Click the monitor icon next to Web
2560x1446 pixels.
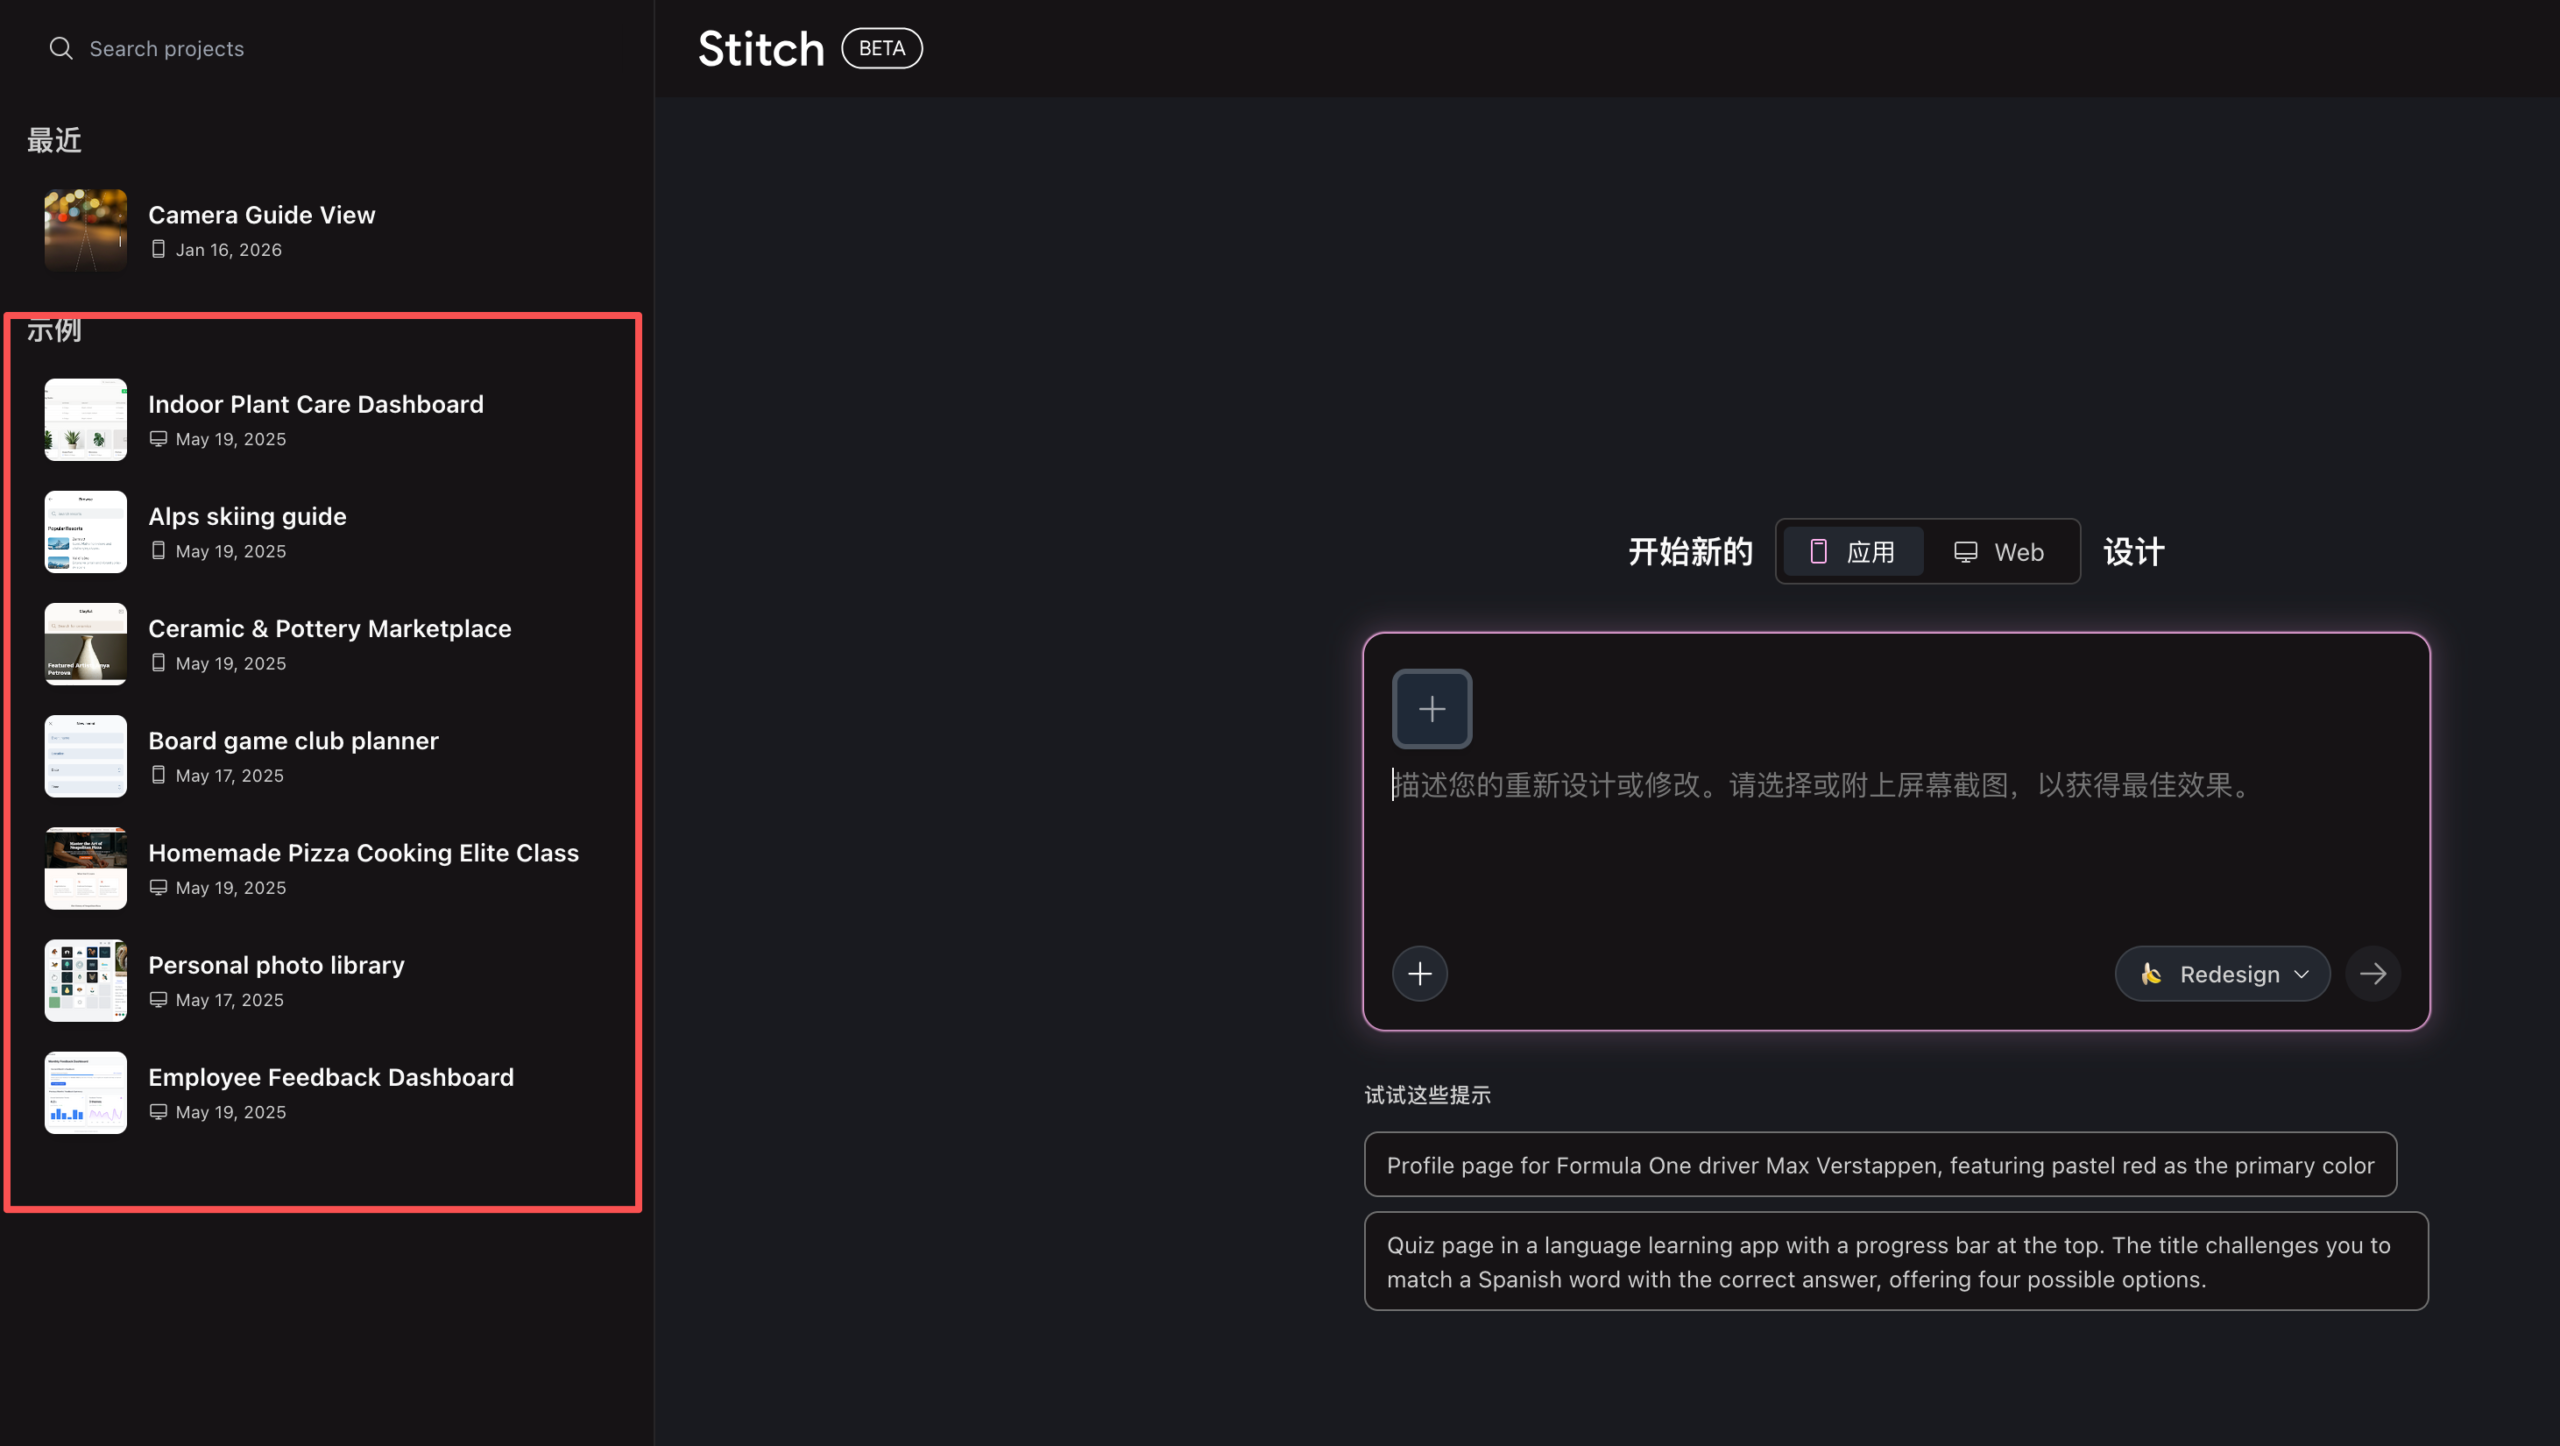coord(1965,551)
